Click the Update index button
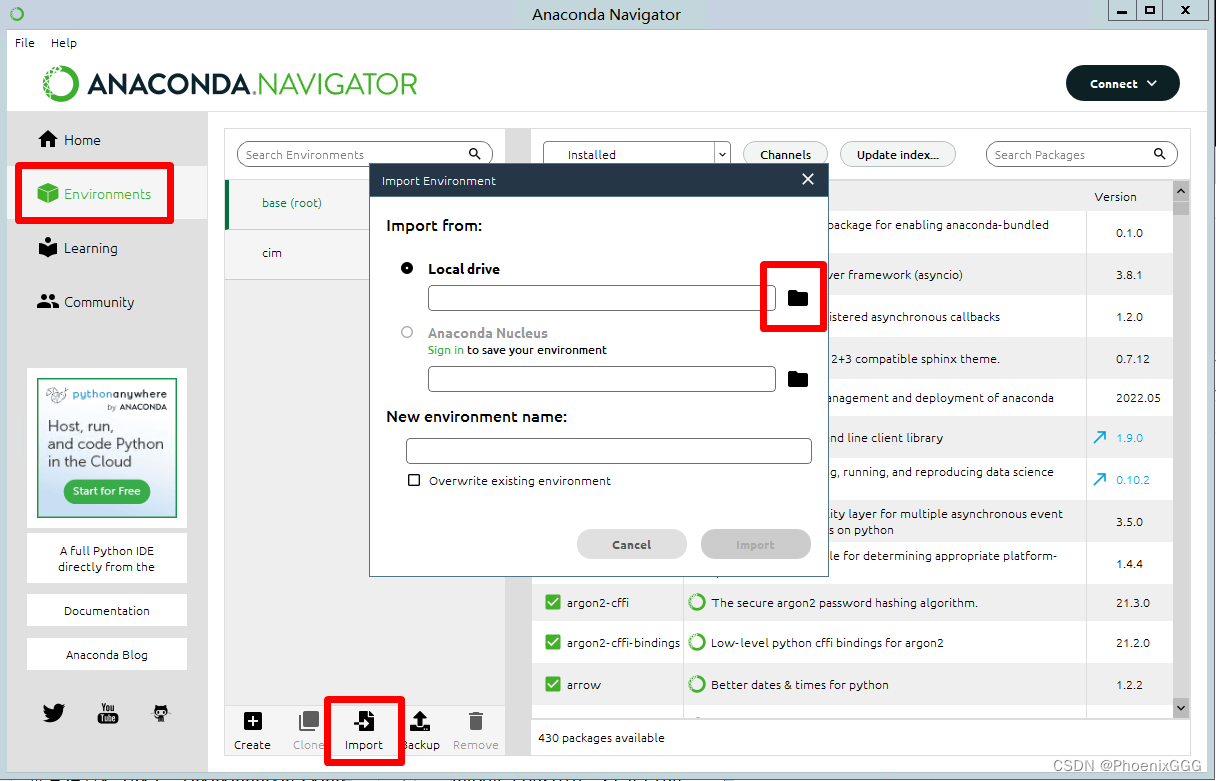 tap(898, 154)
